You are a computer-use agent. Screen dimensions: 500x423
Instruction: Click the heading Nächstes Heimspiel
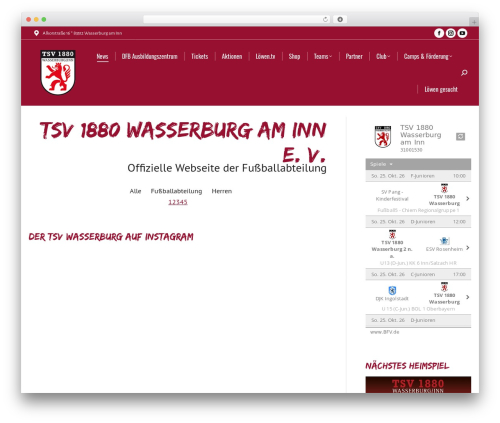pos(407,366)
